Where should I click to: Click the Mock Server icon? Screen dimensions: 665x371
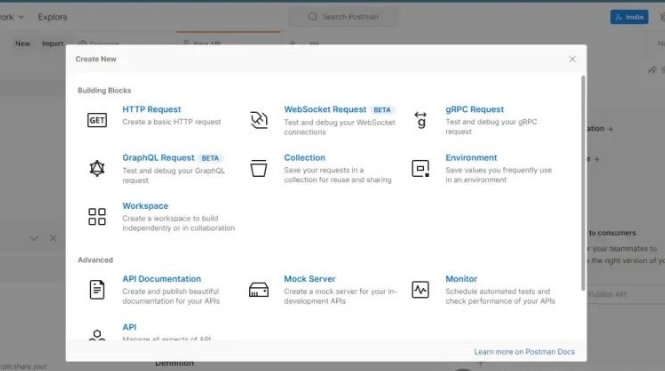pos(258,290)
